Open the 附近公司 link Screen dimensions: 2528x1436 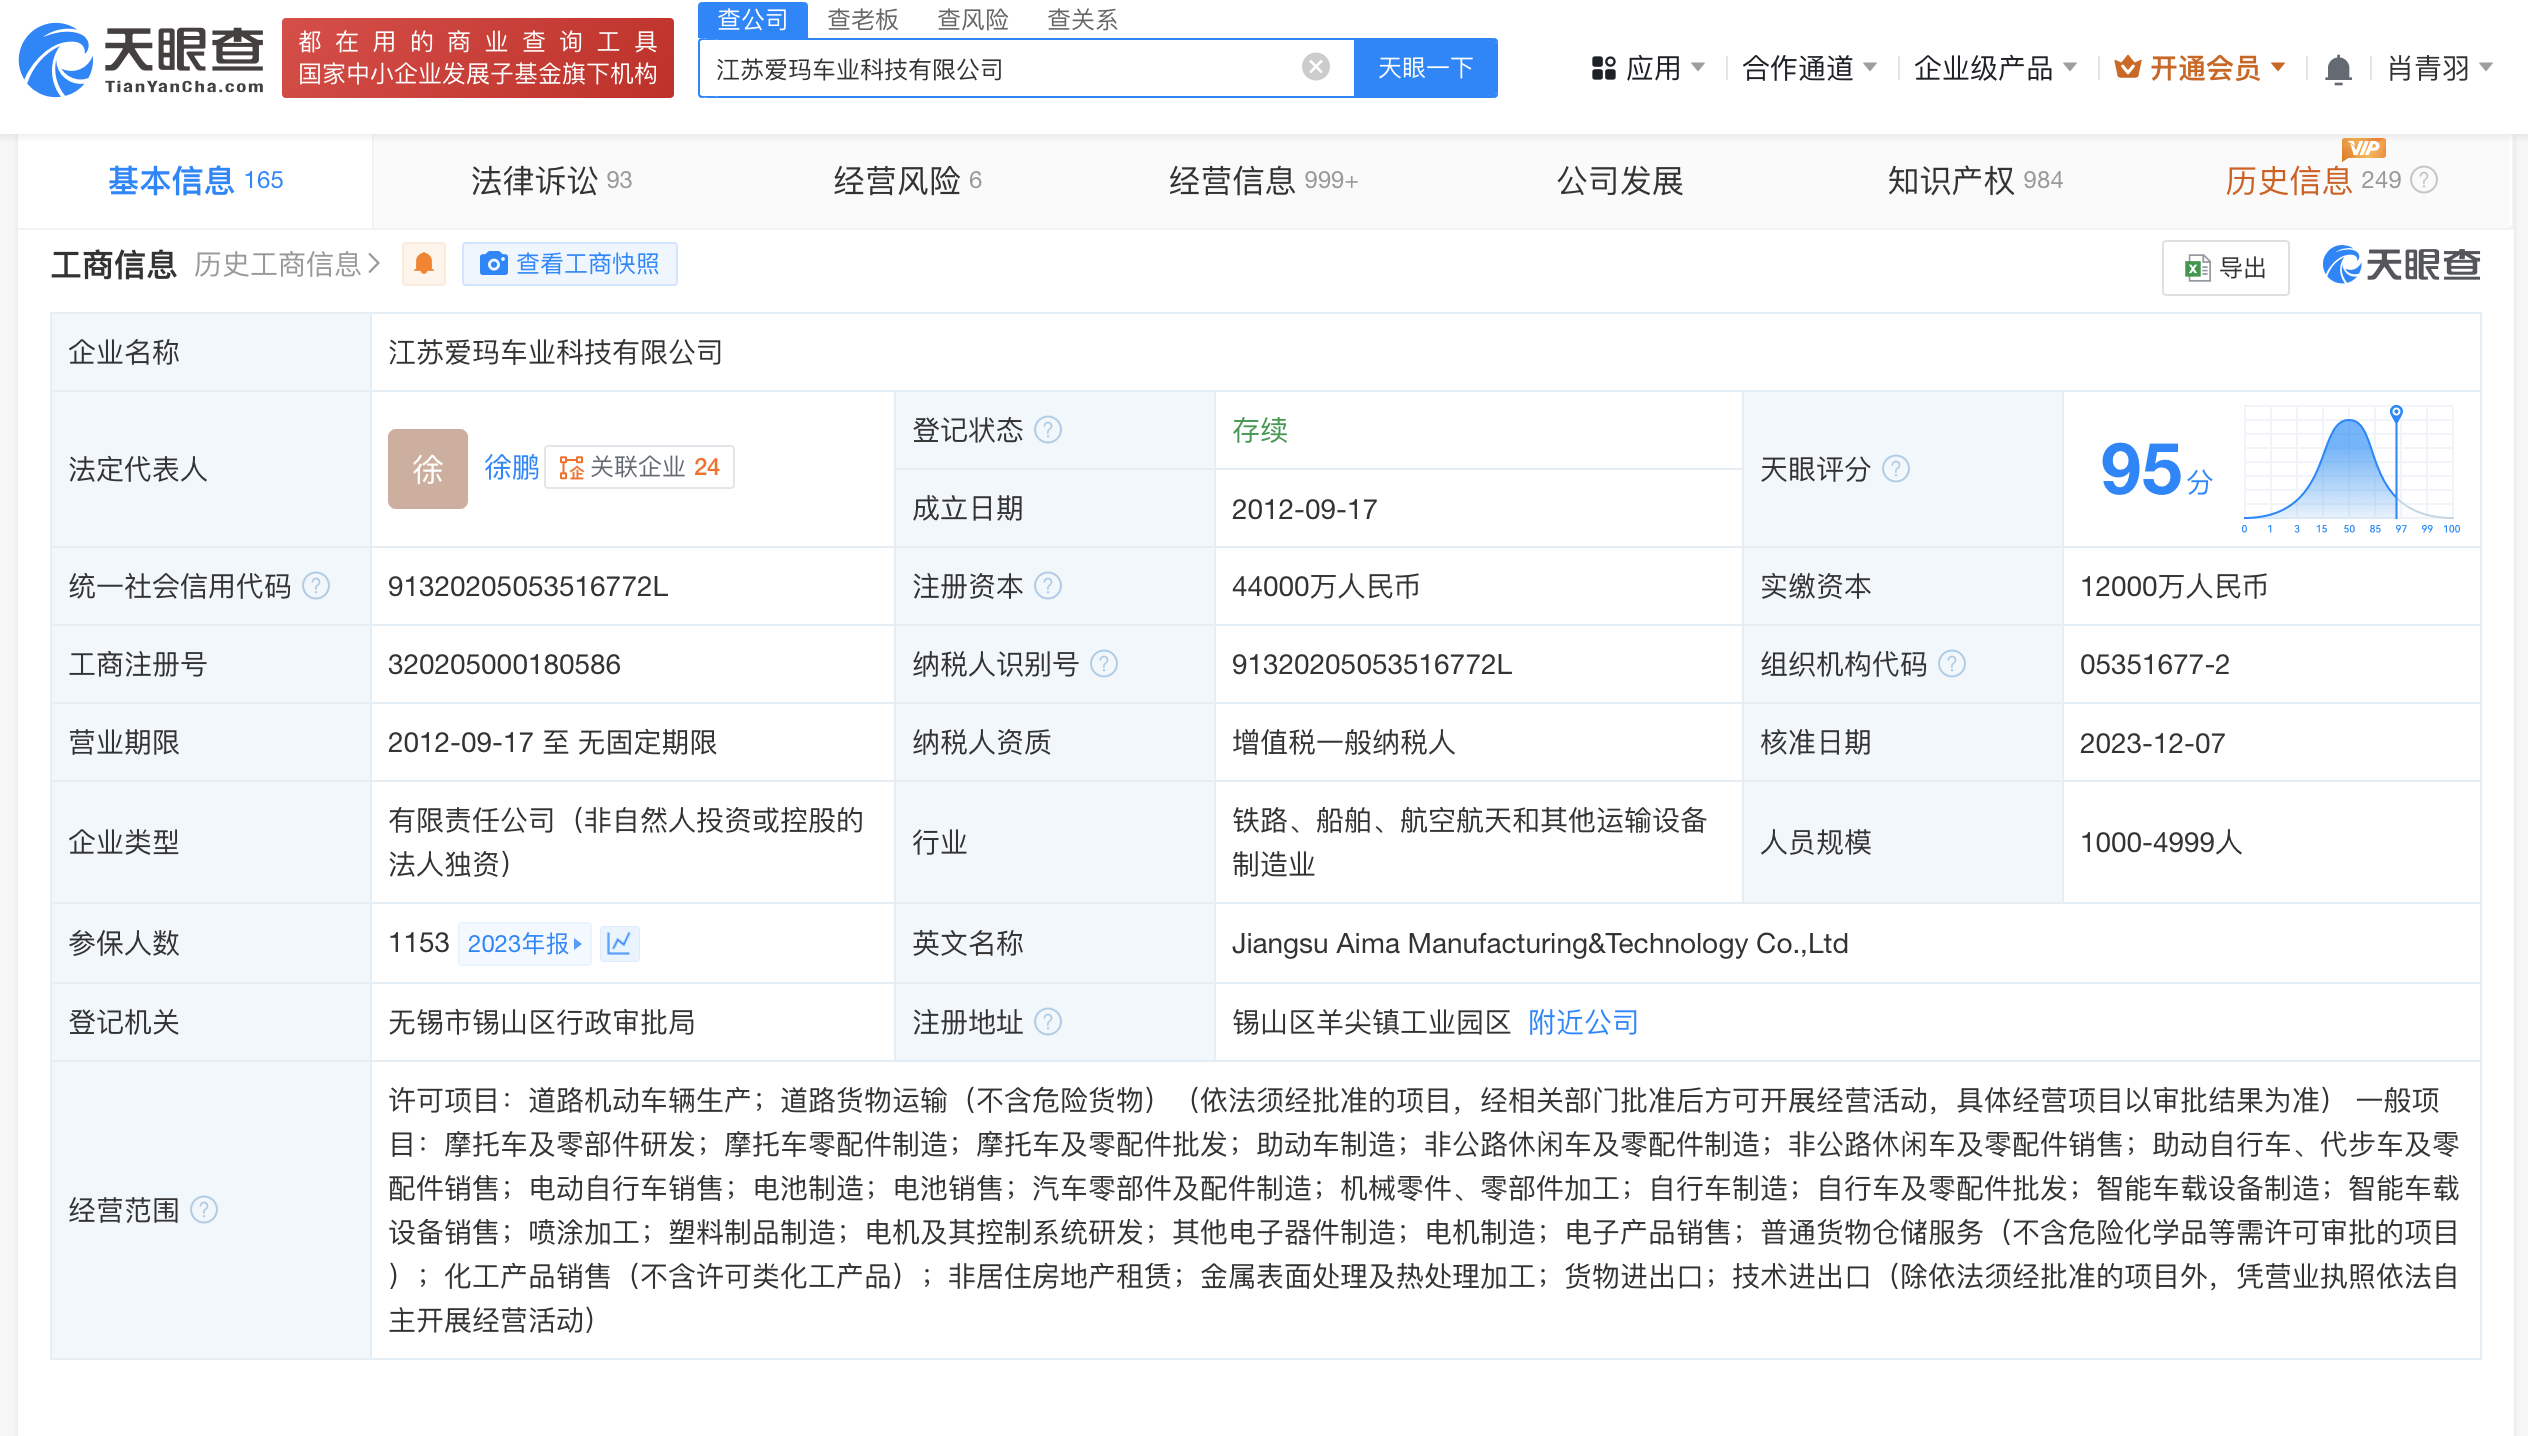pos(1582,1022)
